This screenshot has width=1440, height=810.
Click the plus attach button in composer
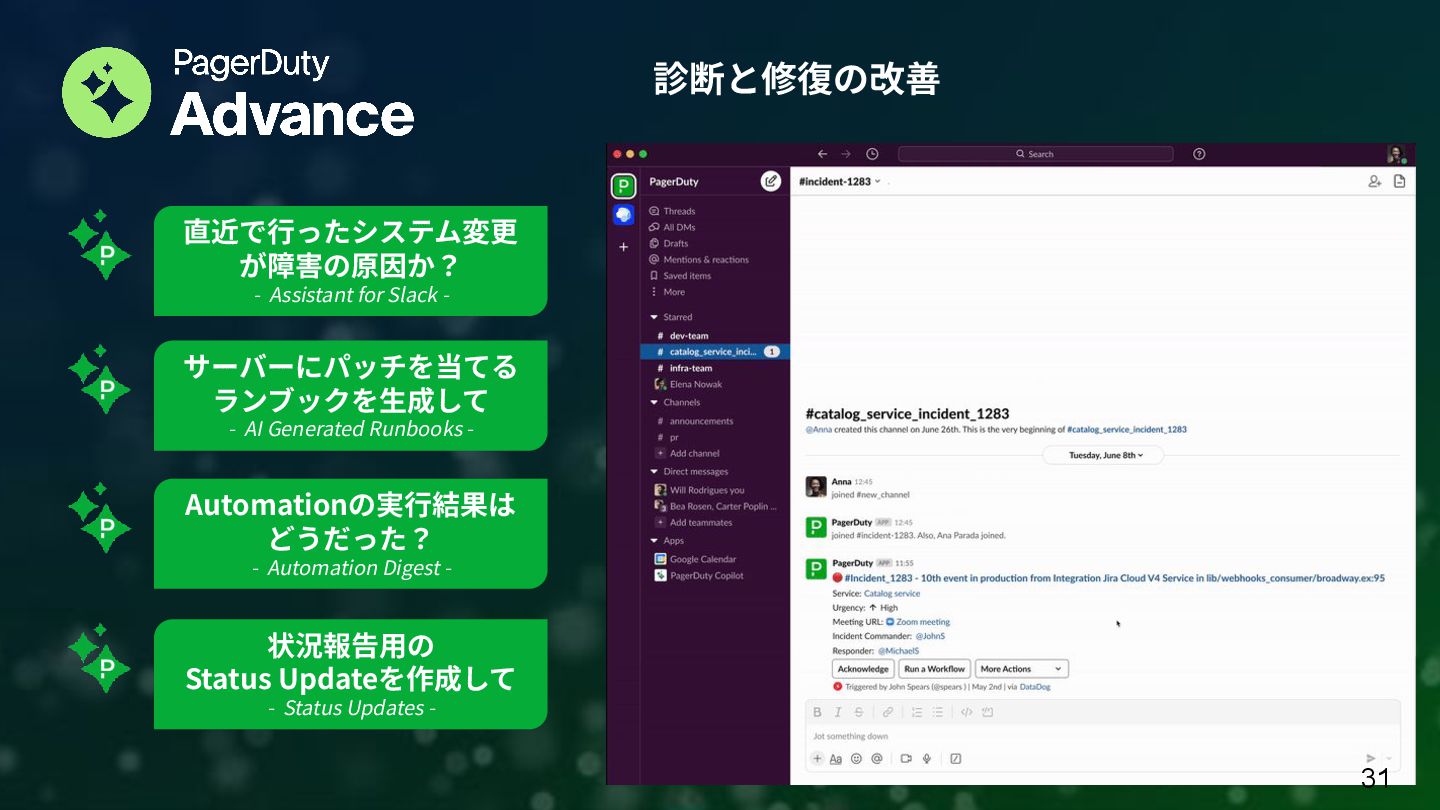point(817,759)
